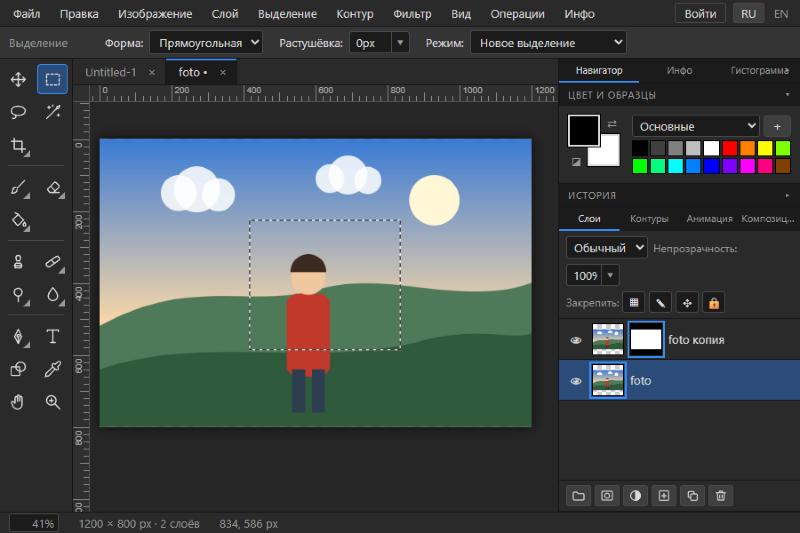Toggle lock all padlock
Screen dimensions: 800x533
(x=714, y=303)
